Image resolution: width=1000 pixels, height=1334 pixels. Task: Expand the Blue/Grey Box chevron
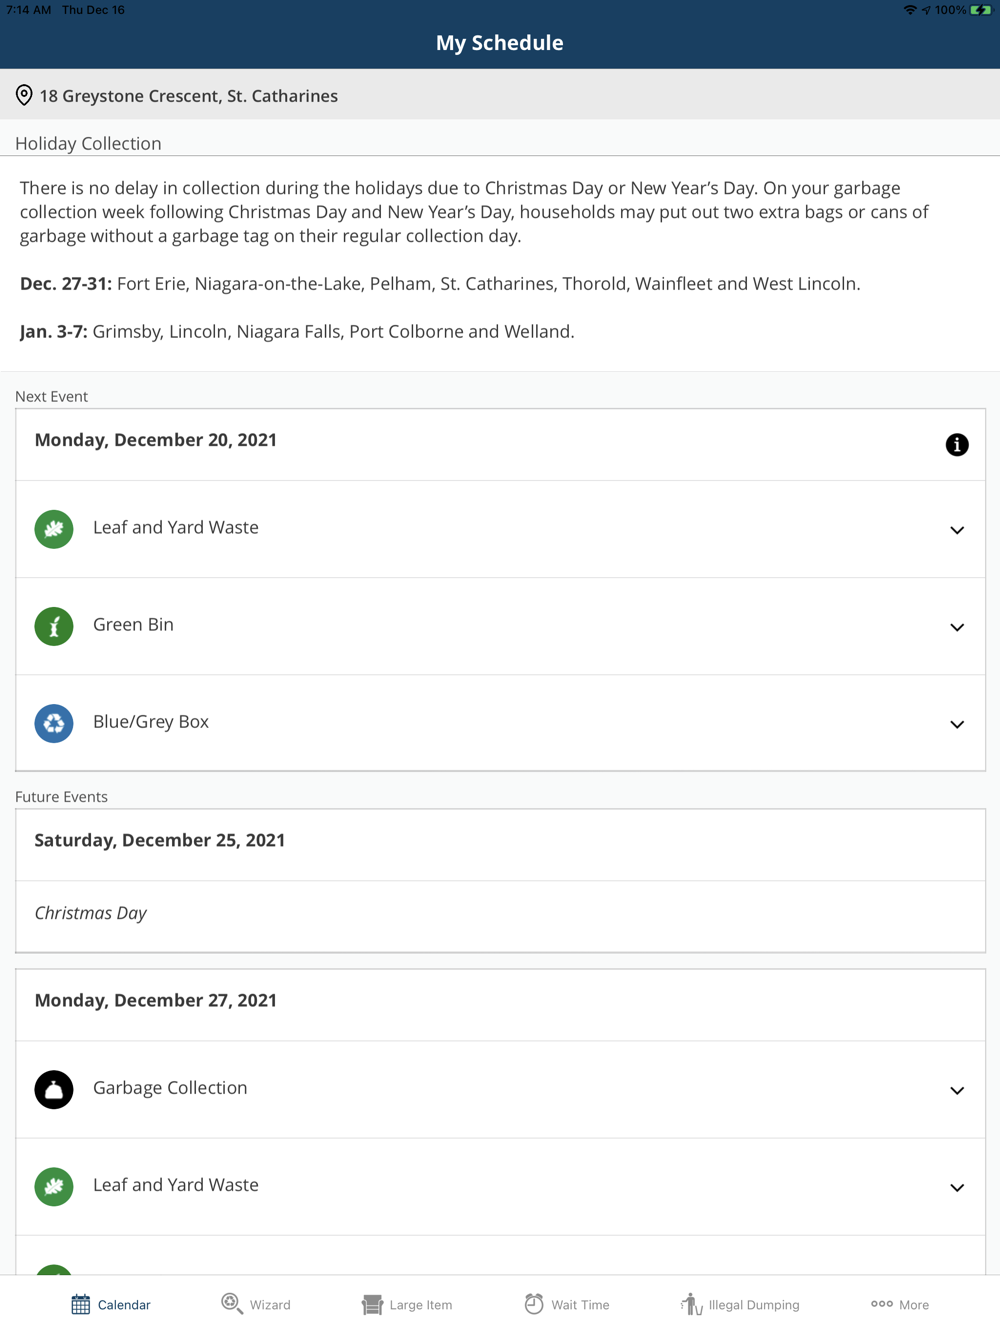click(x=957, y=724)
